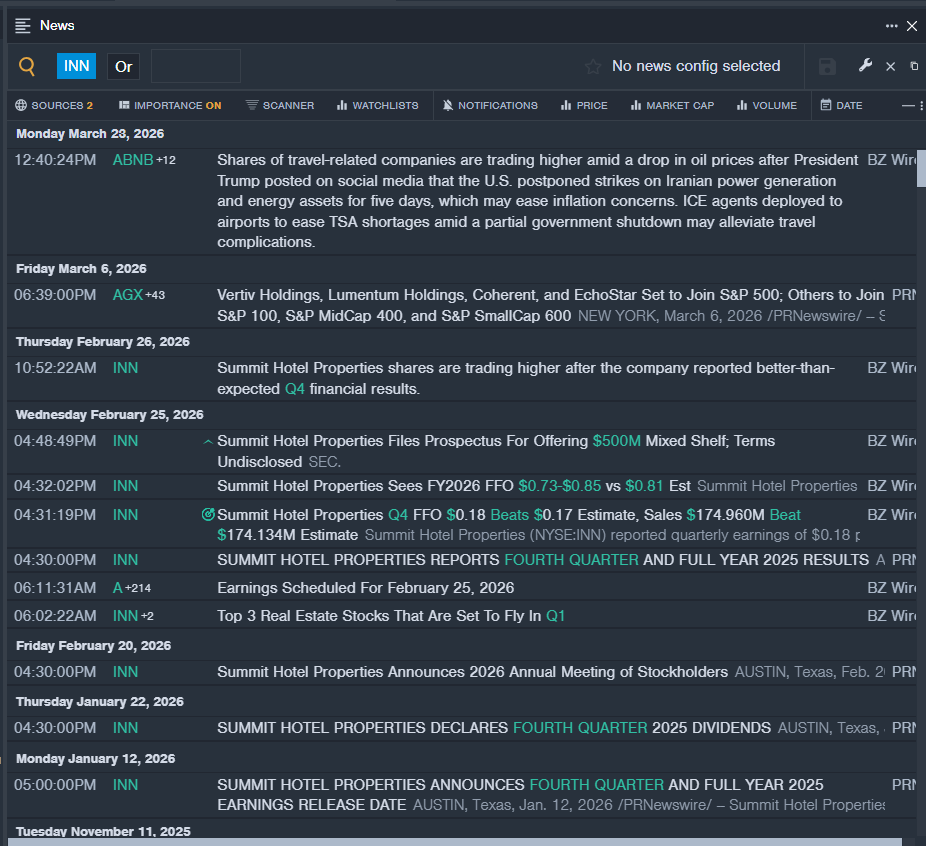
Task: Open the Scanner filter menu
Action: click(280, 105)
